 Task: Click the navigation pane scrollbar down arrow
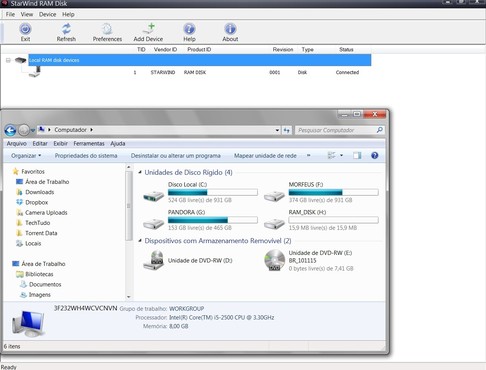tap(129, 297)
